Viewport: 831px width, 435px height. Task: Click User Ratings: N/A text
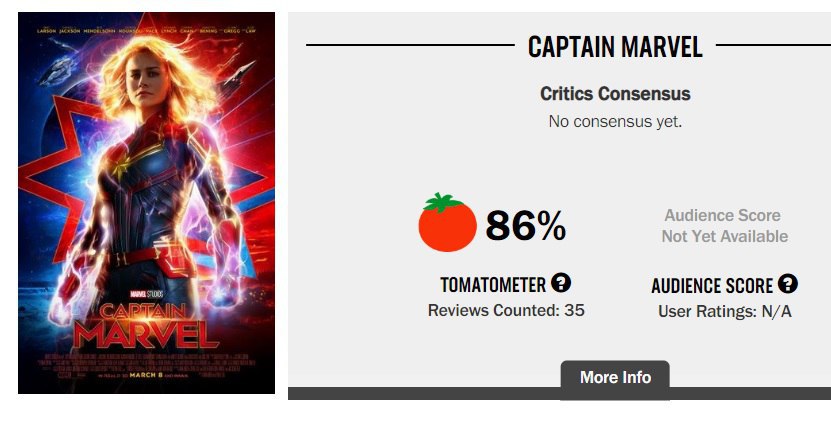(x=724, y=311)
